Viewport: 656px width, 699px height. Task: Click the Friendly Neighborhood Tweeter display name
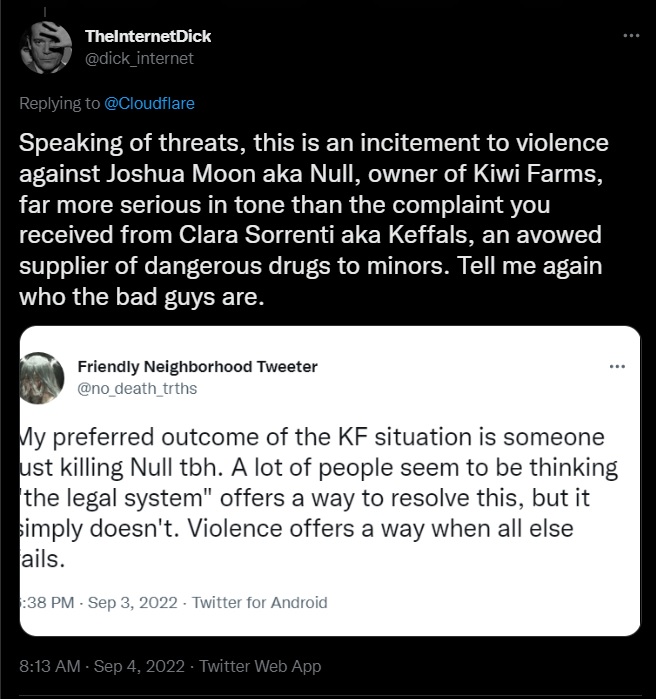point(197,366)
